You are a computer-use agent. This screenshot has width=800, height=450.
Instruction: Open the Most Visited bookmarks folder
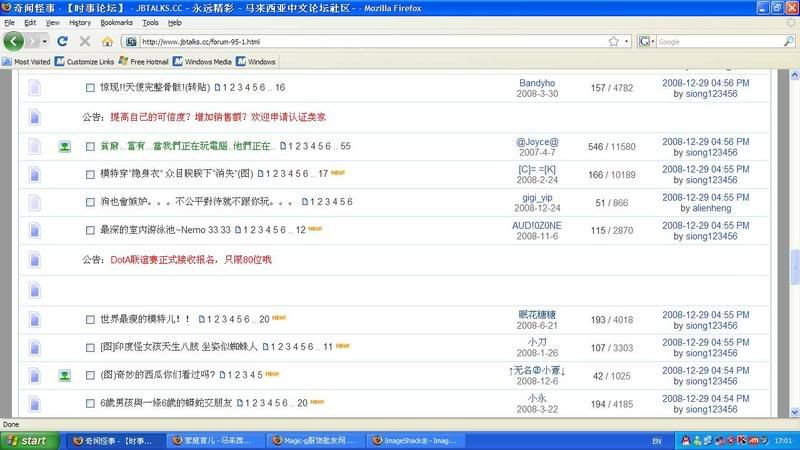pos(27,62)
